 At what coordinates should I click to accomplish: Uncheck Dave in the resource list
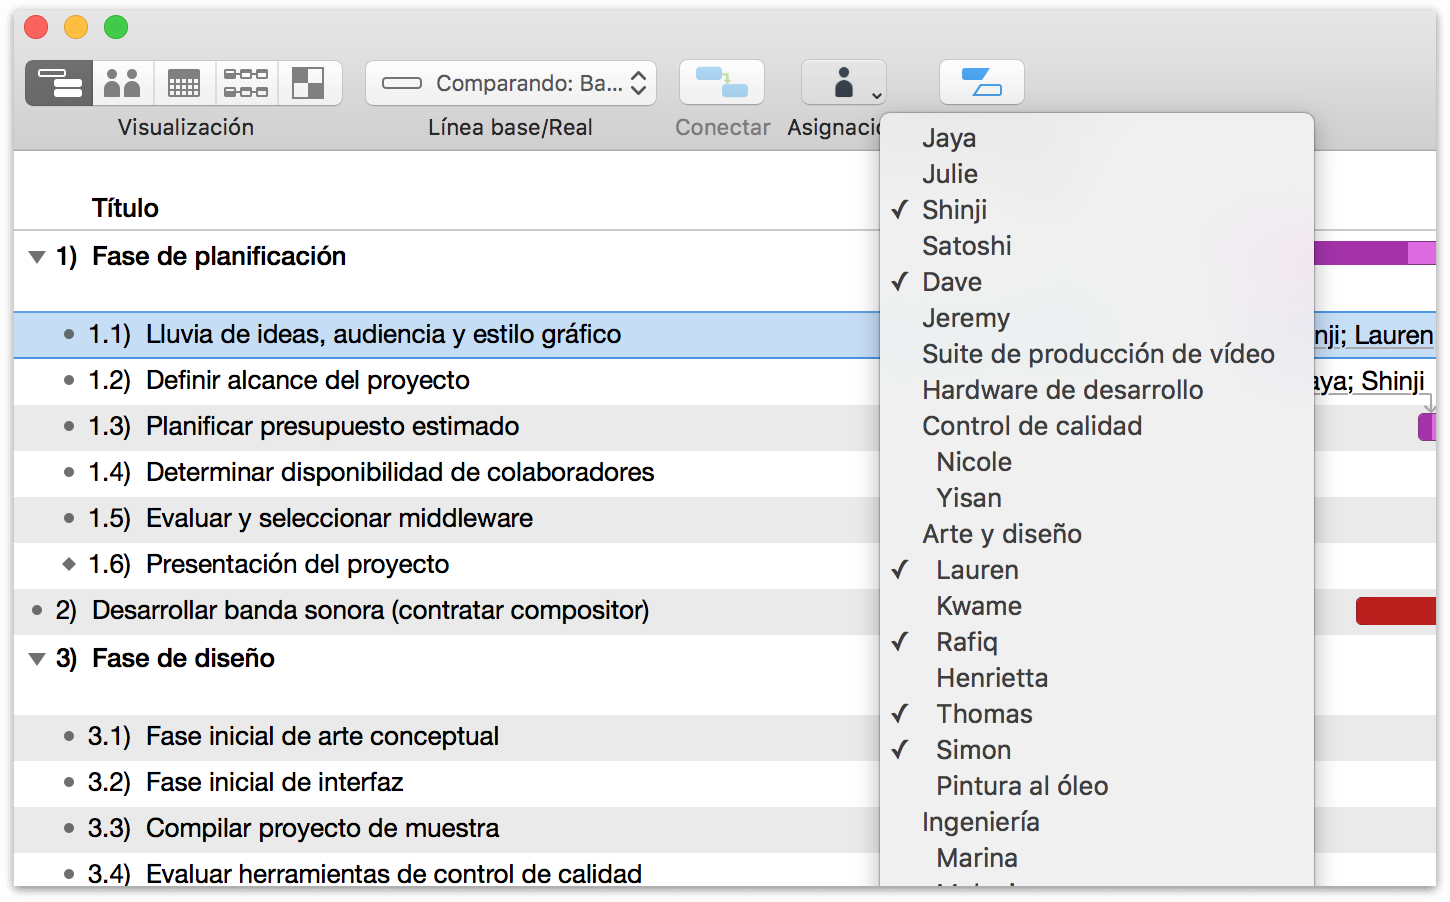click(951, 282)
